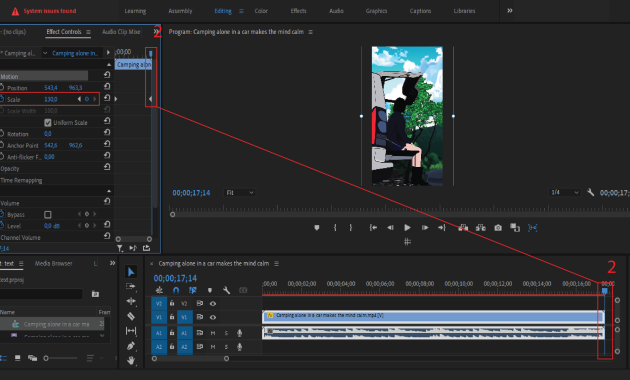The image size is (630, 380).
Task: Switch to Effects workspace
Action: click(298, 11)
